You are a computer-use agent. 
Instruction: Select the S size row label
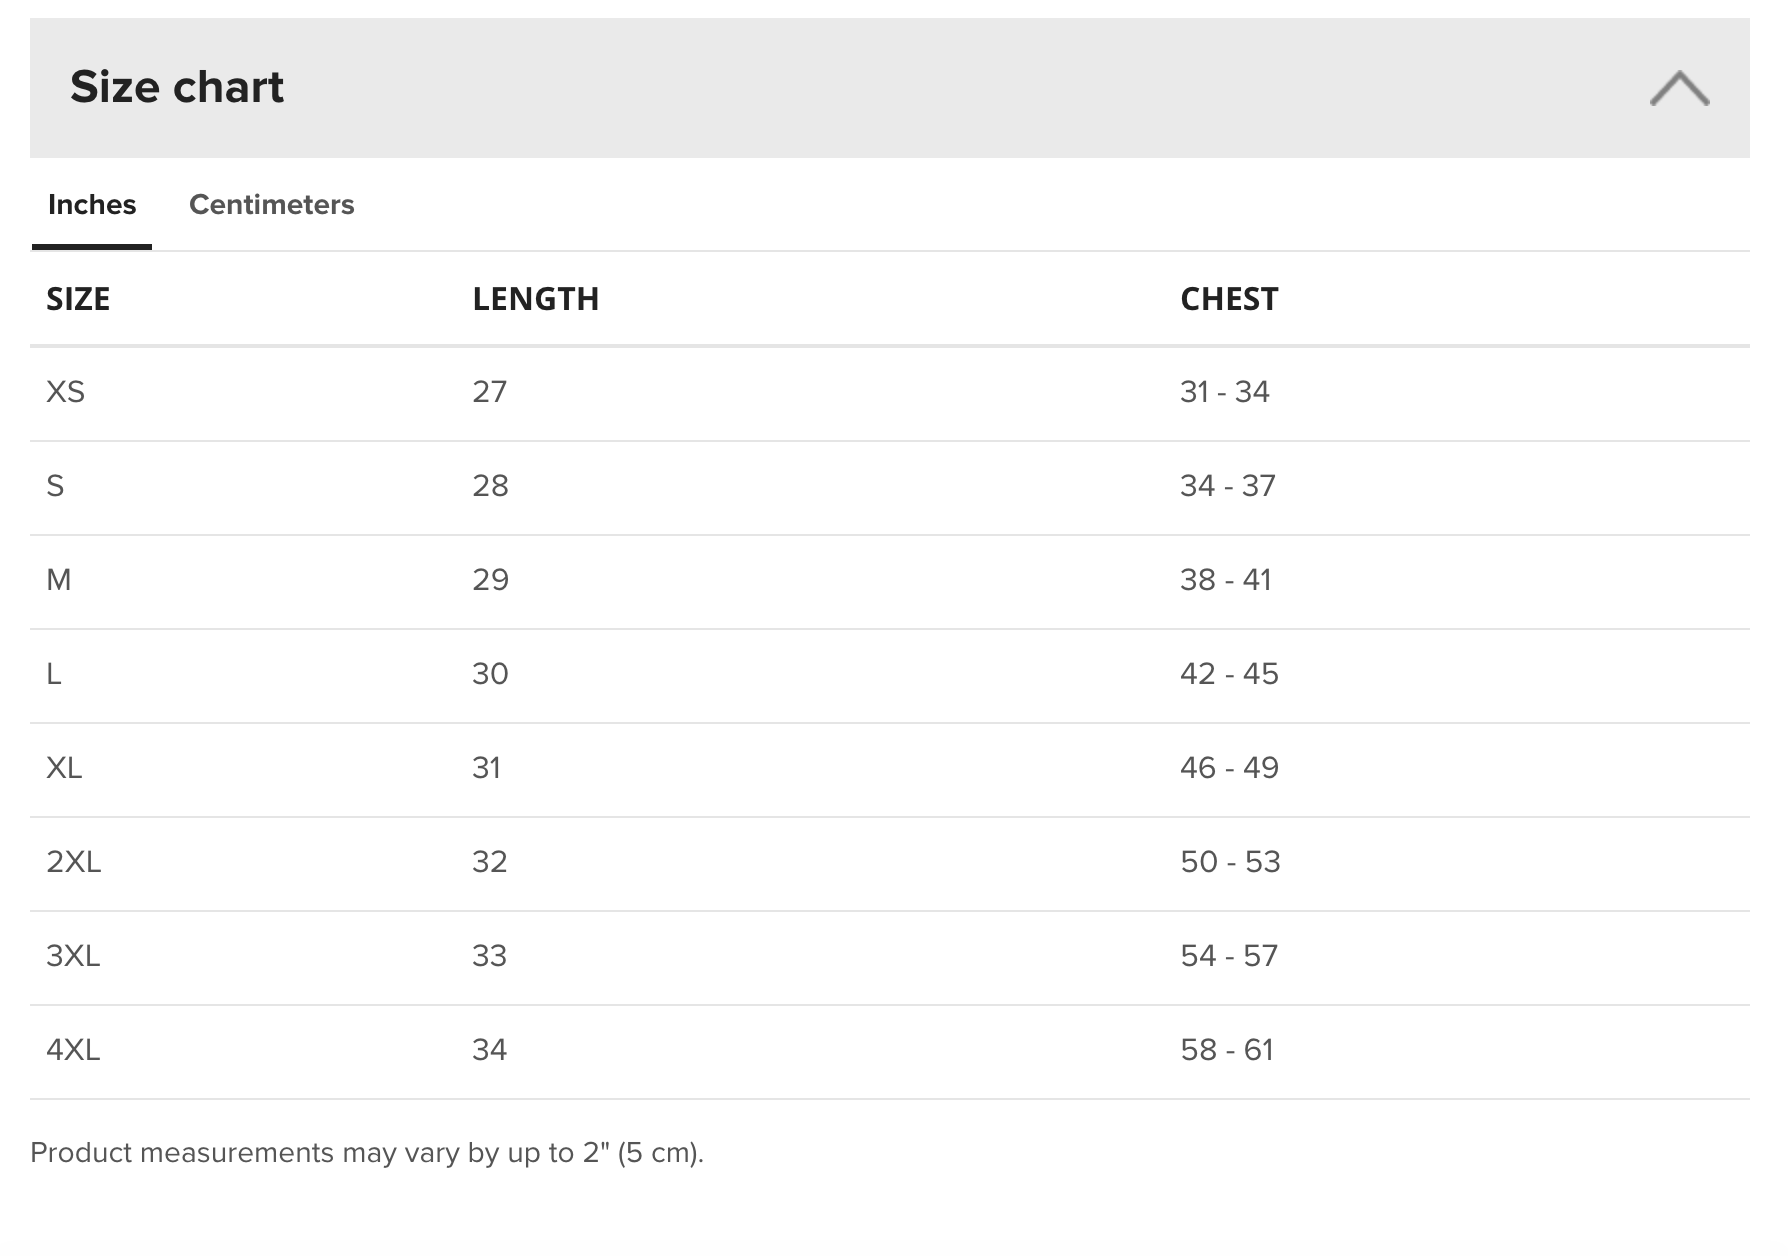tap(55, 486)
